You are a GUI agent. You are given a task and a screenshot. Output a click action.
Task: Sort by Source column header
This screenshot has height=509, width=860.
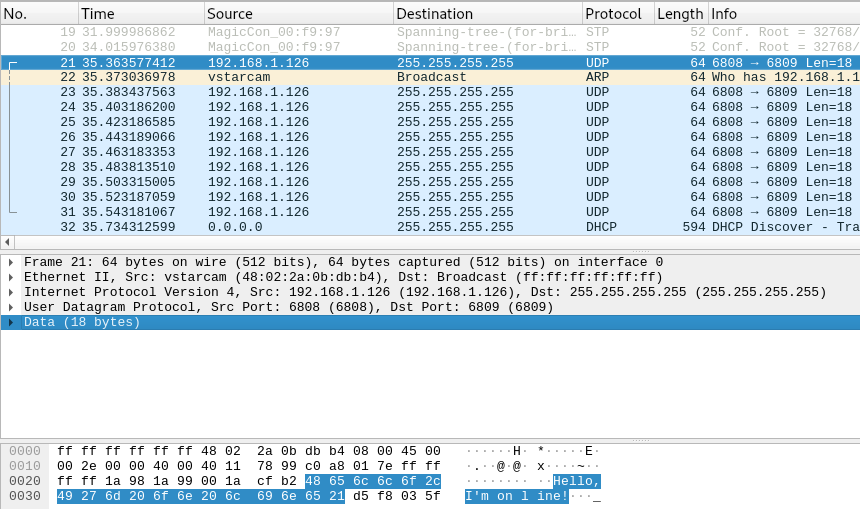pyautogui.click(x=299, y=14)
